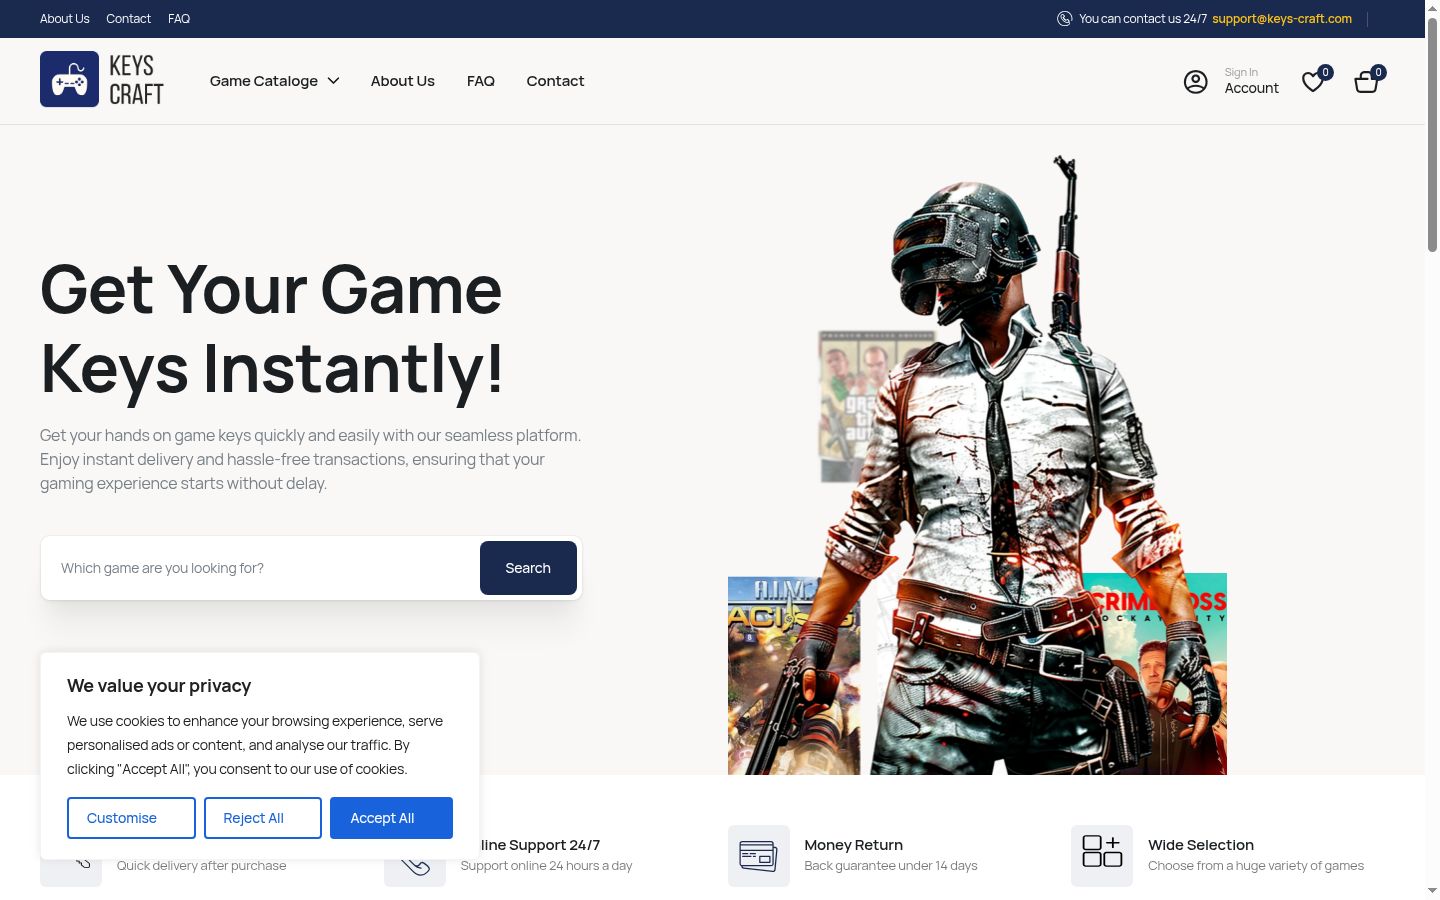
Task: Click 'Quick delivery after purchase' text
Action: click(201, 866)
